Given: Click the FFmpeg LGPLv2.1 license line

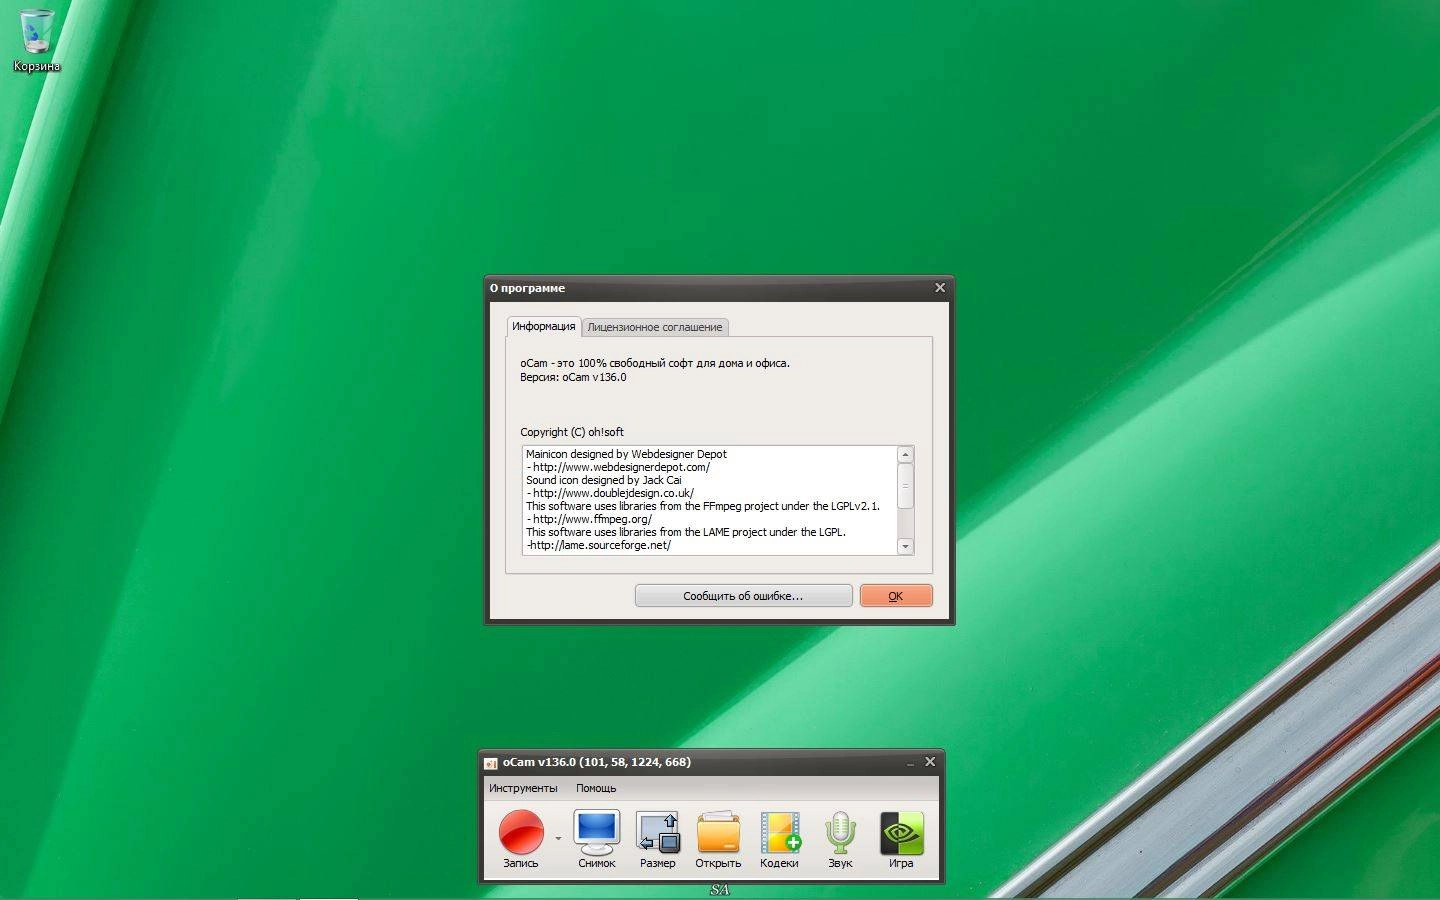Looking at the screenshot, I should coord(703,506).
